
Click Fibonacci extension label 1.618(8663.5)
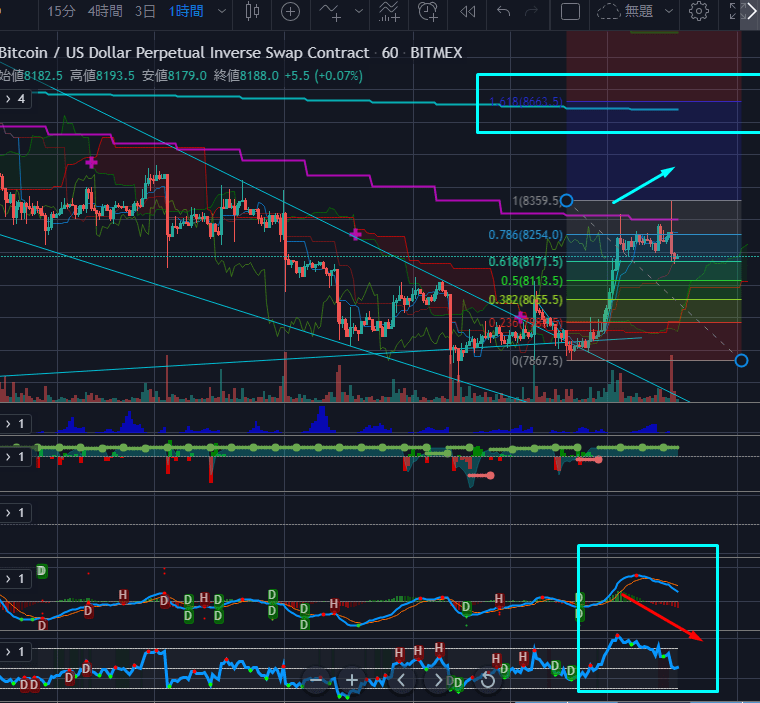click(525, 101)
